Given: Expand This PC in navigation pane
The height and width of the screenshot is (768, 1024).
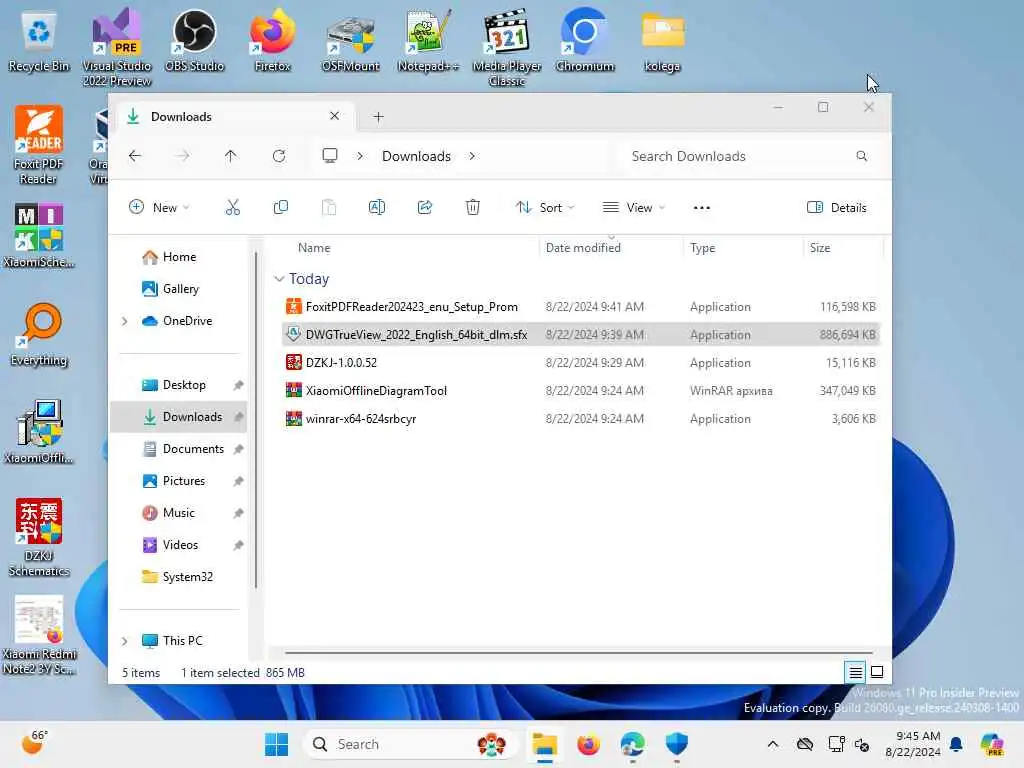Looking at the screenshot, I should [125, 641].
